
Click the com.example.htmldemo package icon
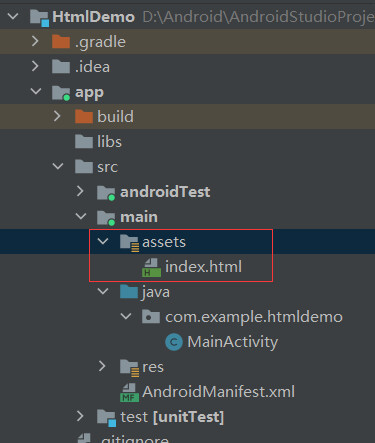pyautogui.click(x=151, y=317)
